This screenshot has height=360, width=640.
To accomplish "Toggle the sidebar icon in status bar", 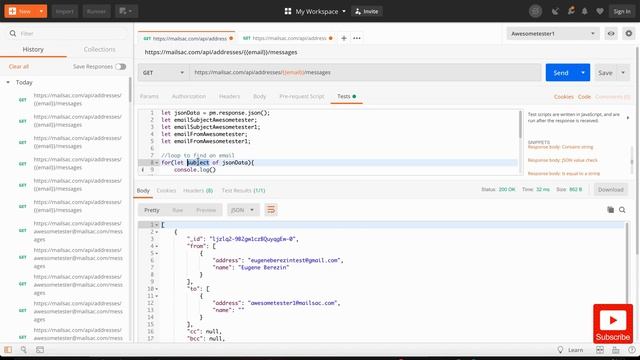I will coord(8,350).
